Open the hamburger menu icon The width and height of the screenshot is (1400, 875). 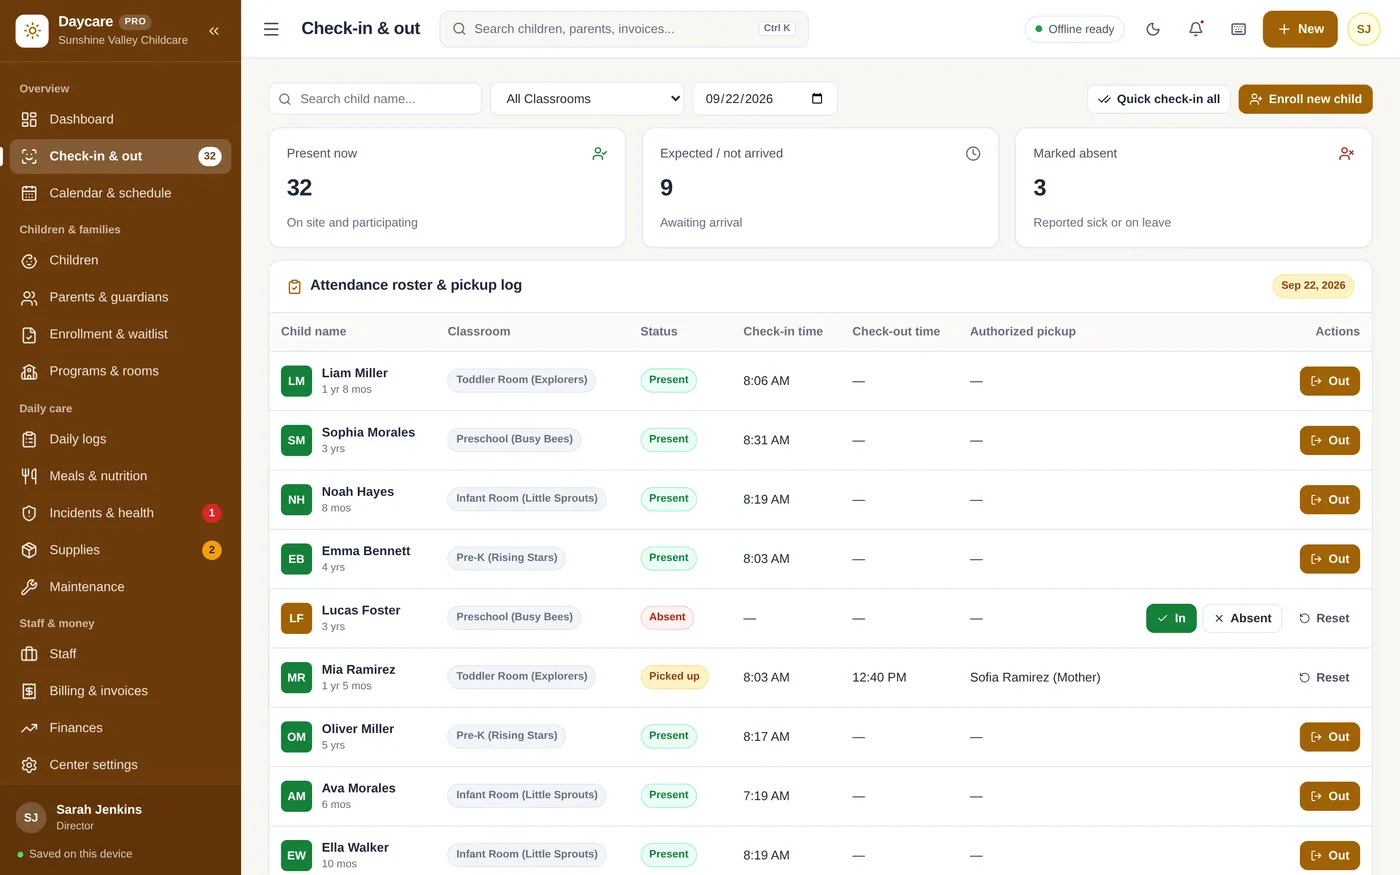[x=271, y=29]
